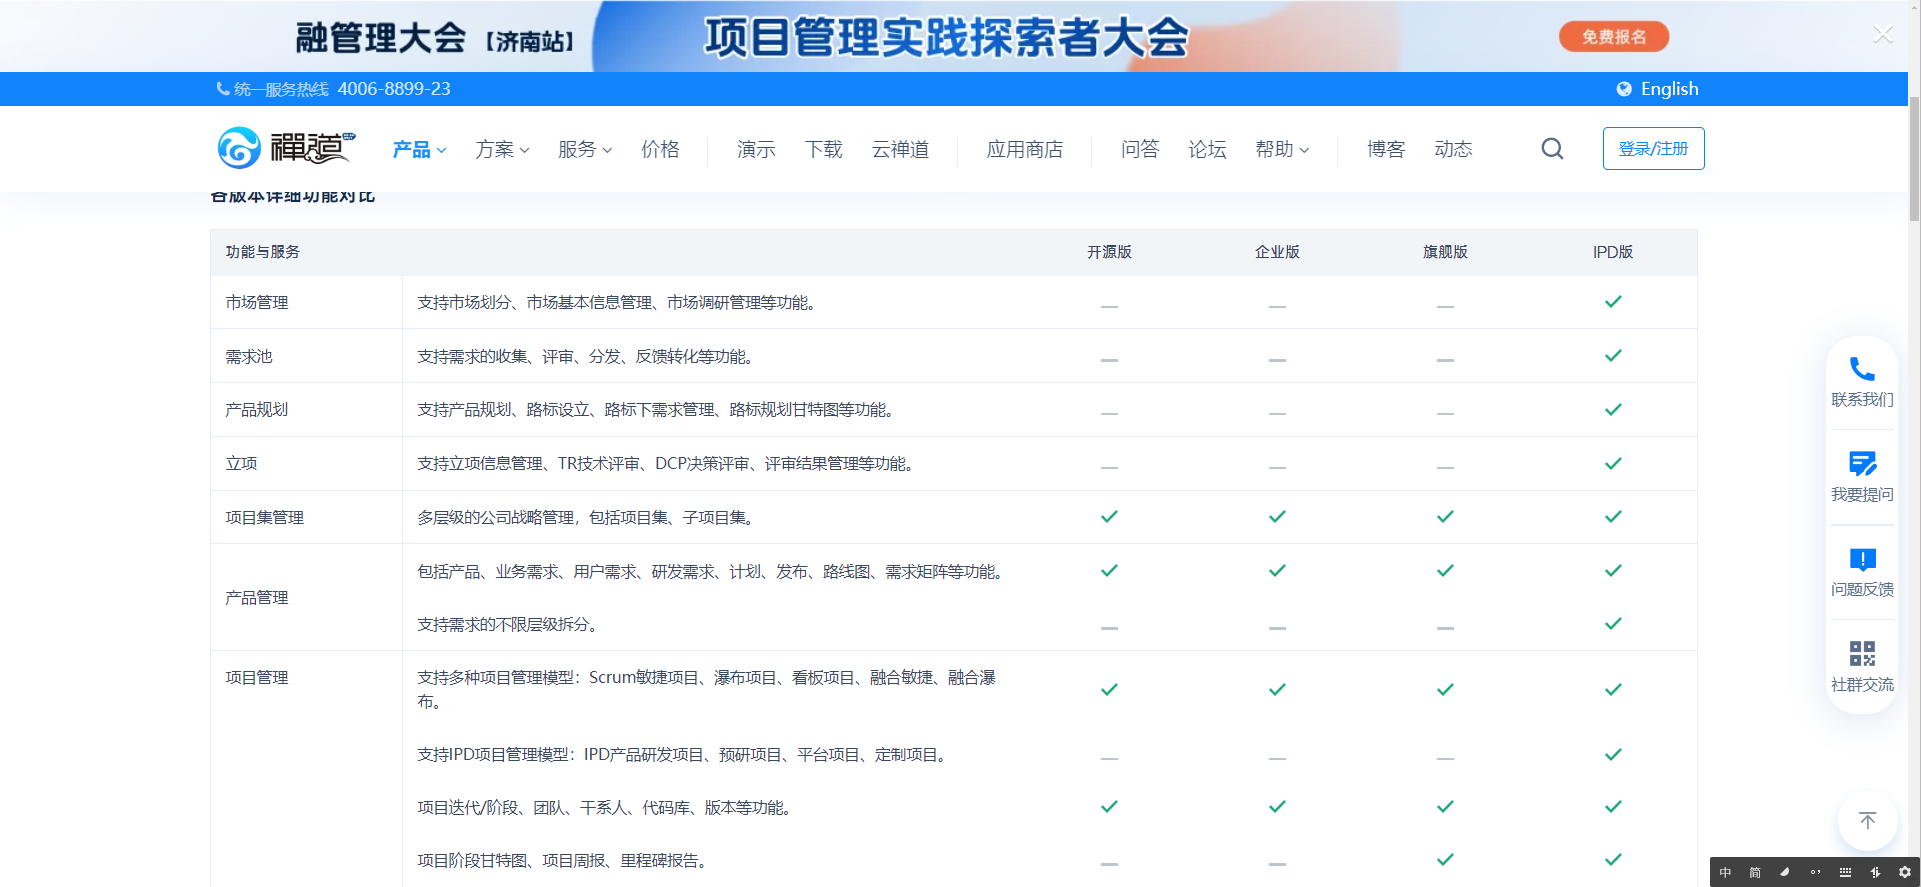Select the 产品管理 row label
1921x887 pixels.
257,597
